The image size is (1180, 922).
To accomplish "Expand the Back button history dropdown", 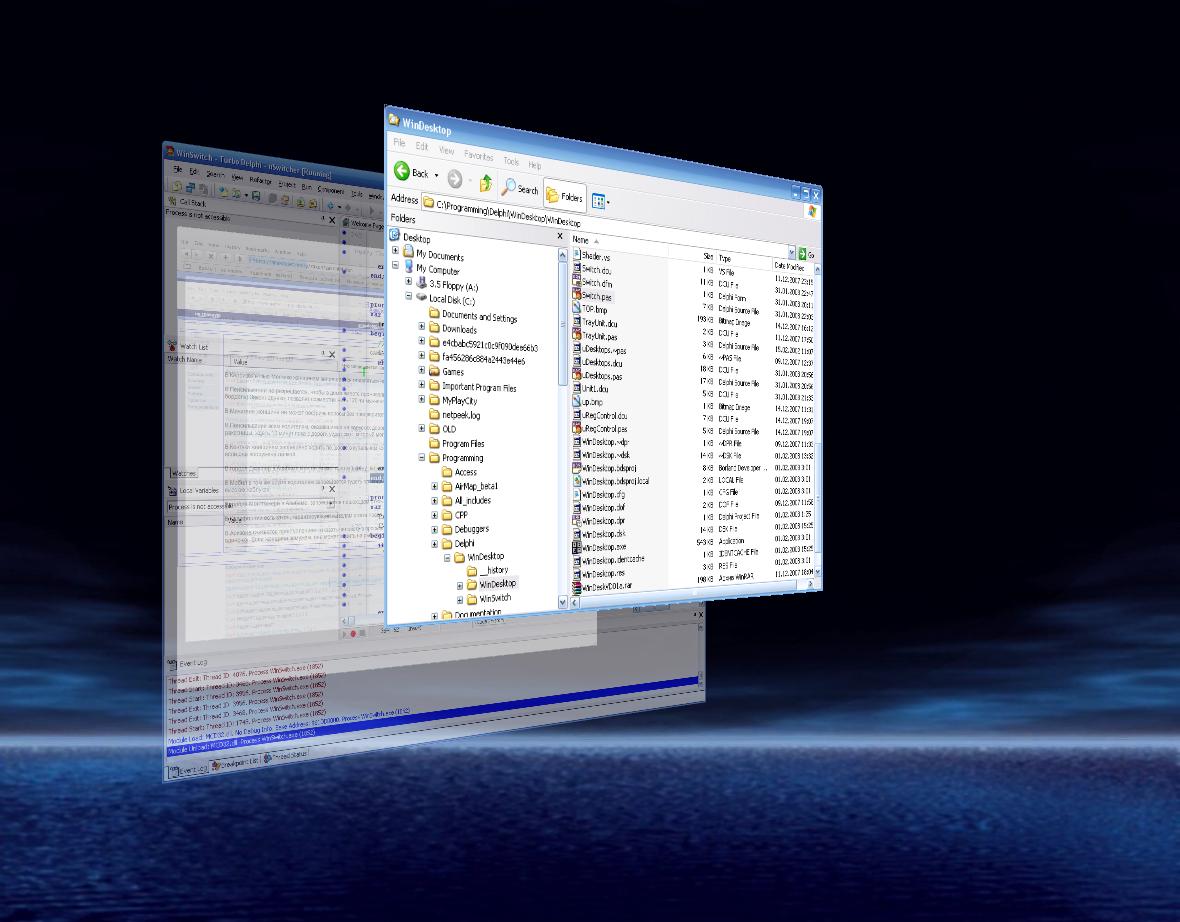I will pos(435,174).
